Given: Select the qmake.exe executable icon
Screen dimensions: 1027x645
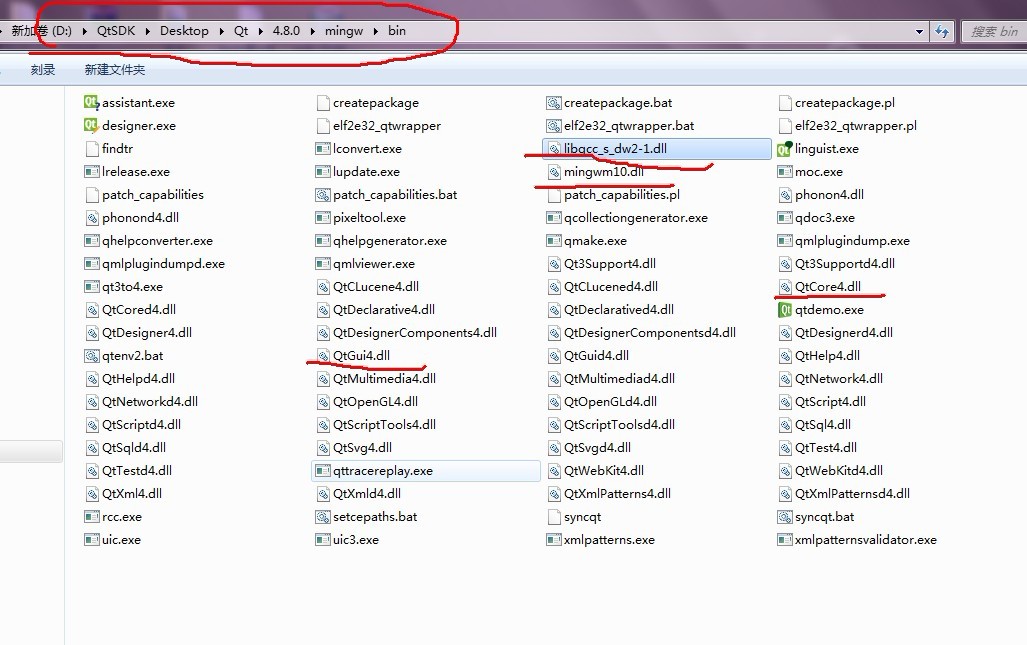Looking at the screenshot, I should [554, 241].
